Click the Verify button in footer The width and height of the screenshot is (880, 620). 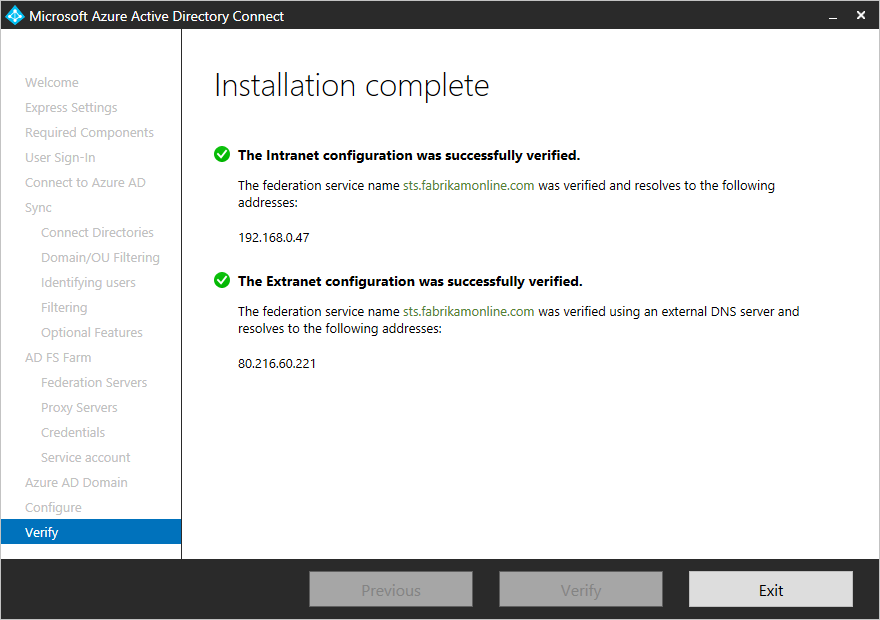tap(581, 589)
